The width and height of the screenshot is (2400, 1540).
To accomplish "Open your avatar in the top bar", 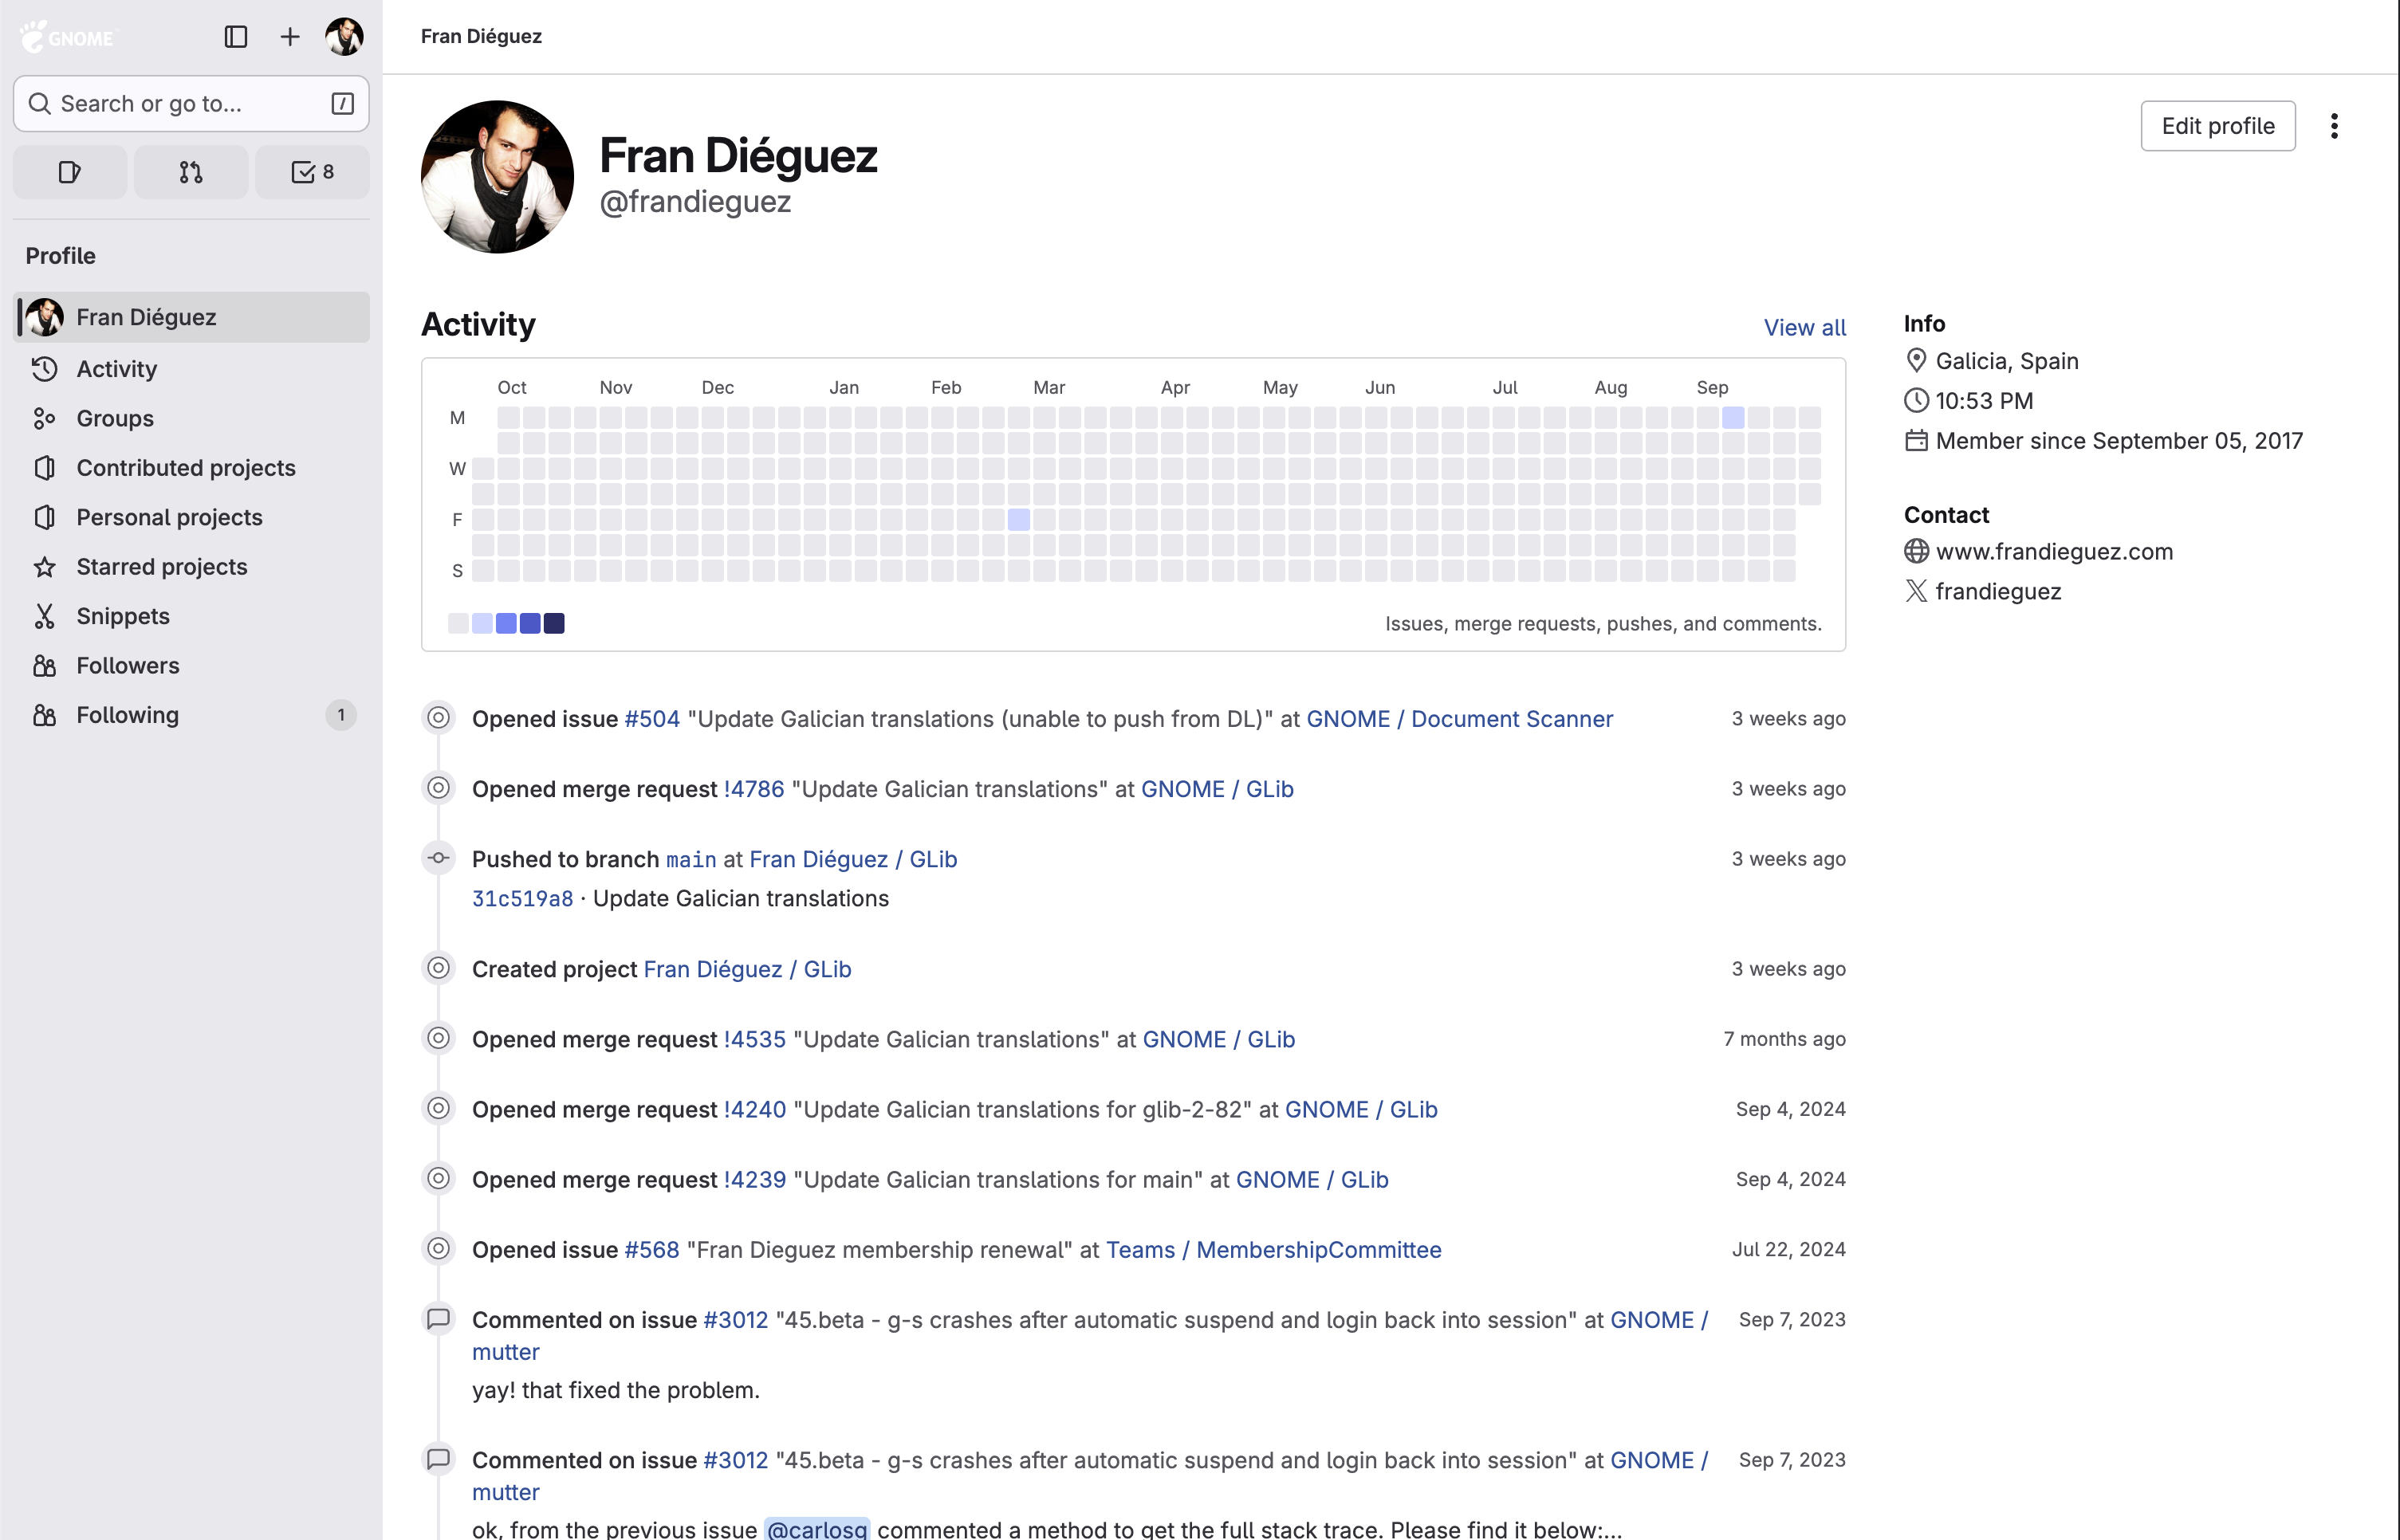I will click(x=342, y=37).
